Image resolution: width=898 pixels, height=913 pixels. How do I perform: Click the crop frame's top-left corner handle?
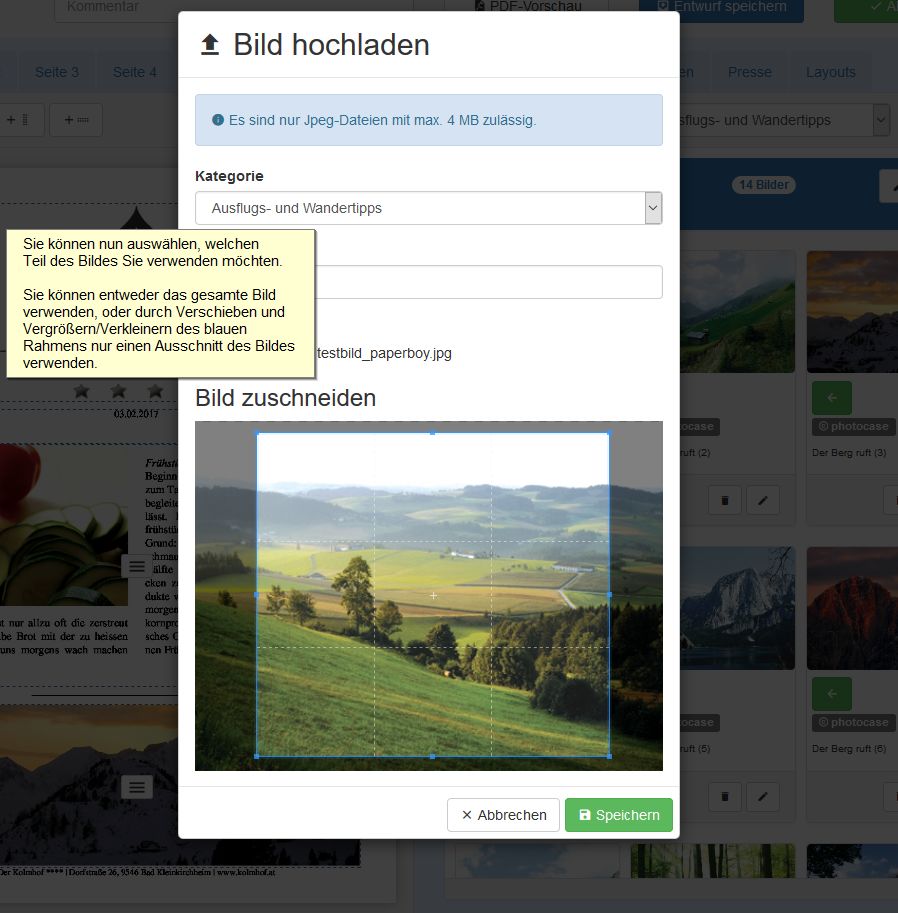[x=257, y=433]
